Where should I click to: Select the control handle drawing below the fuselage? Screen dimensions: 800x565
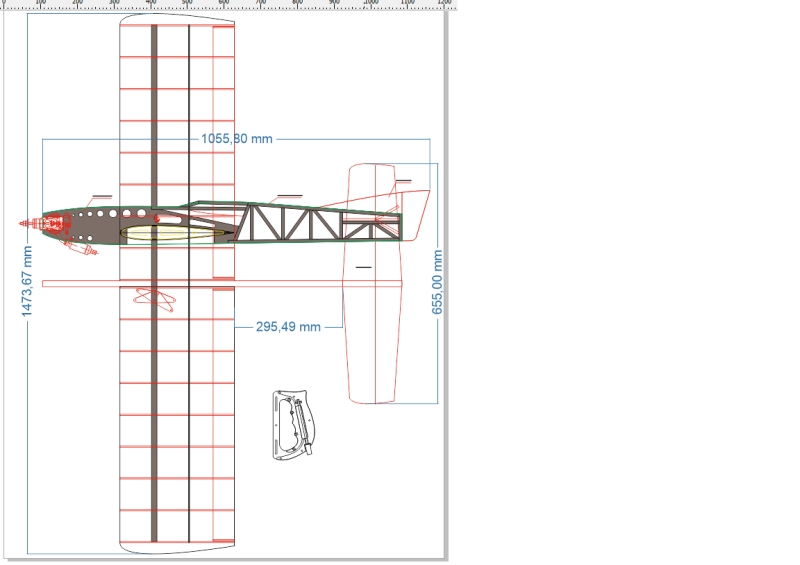tap(293, 425)
